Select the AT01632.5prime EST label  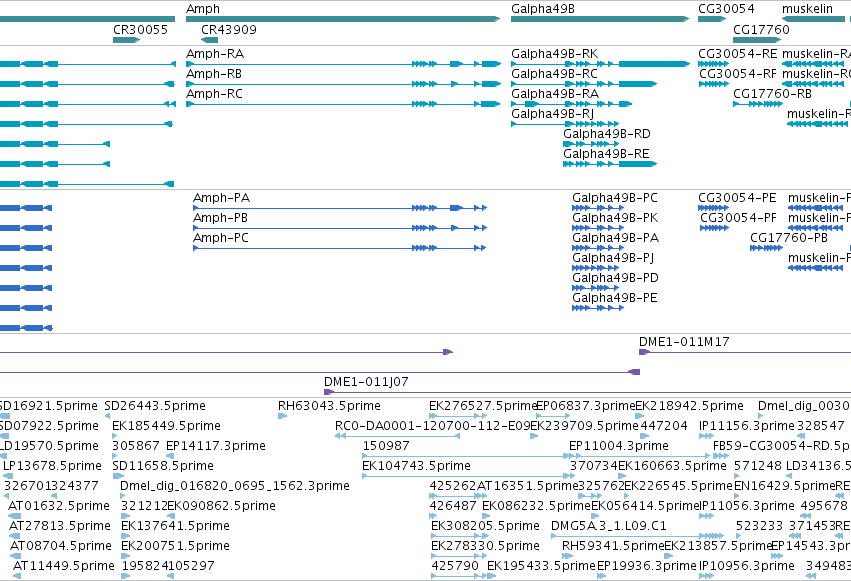59,507
